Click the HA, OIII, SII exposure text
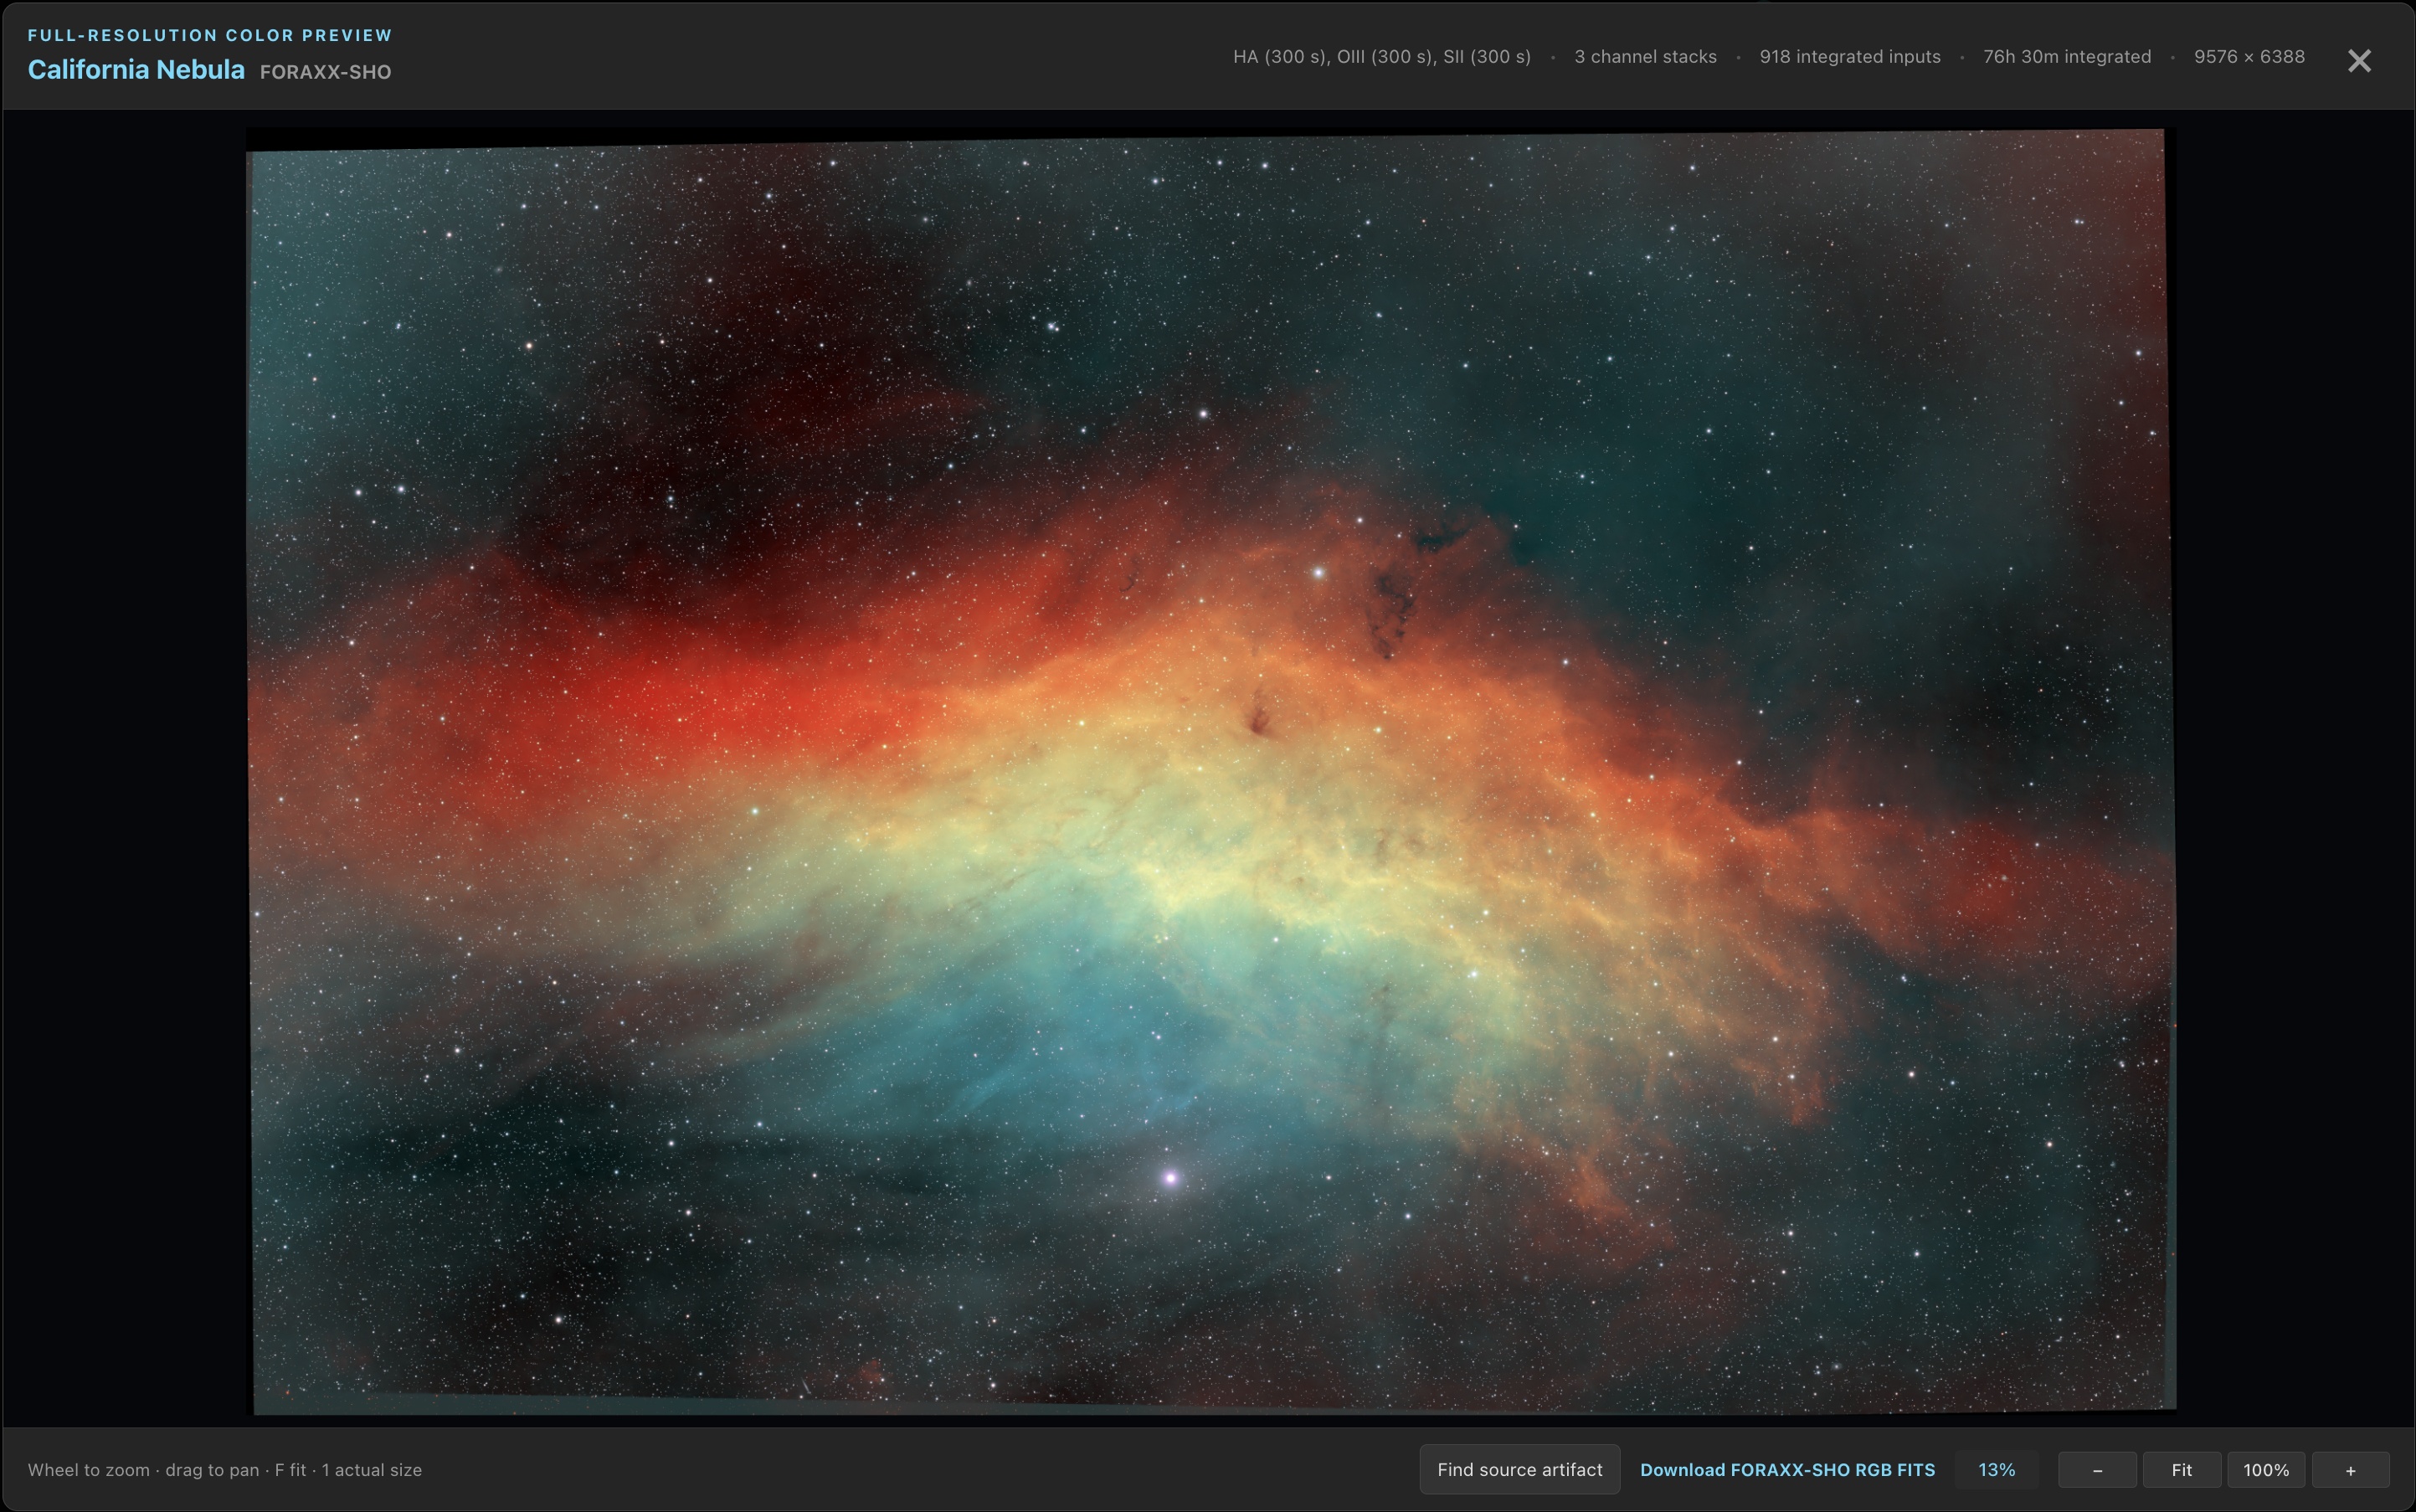 [1381, 57]
